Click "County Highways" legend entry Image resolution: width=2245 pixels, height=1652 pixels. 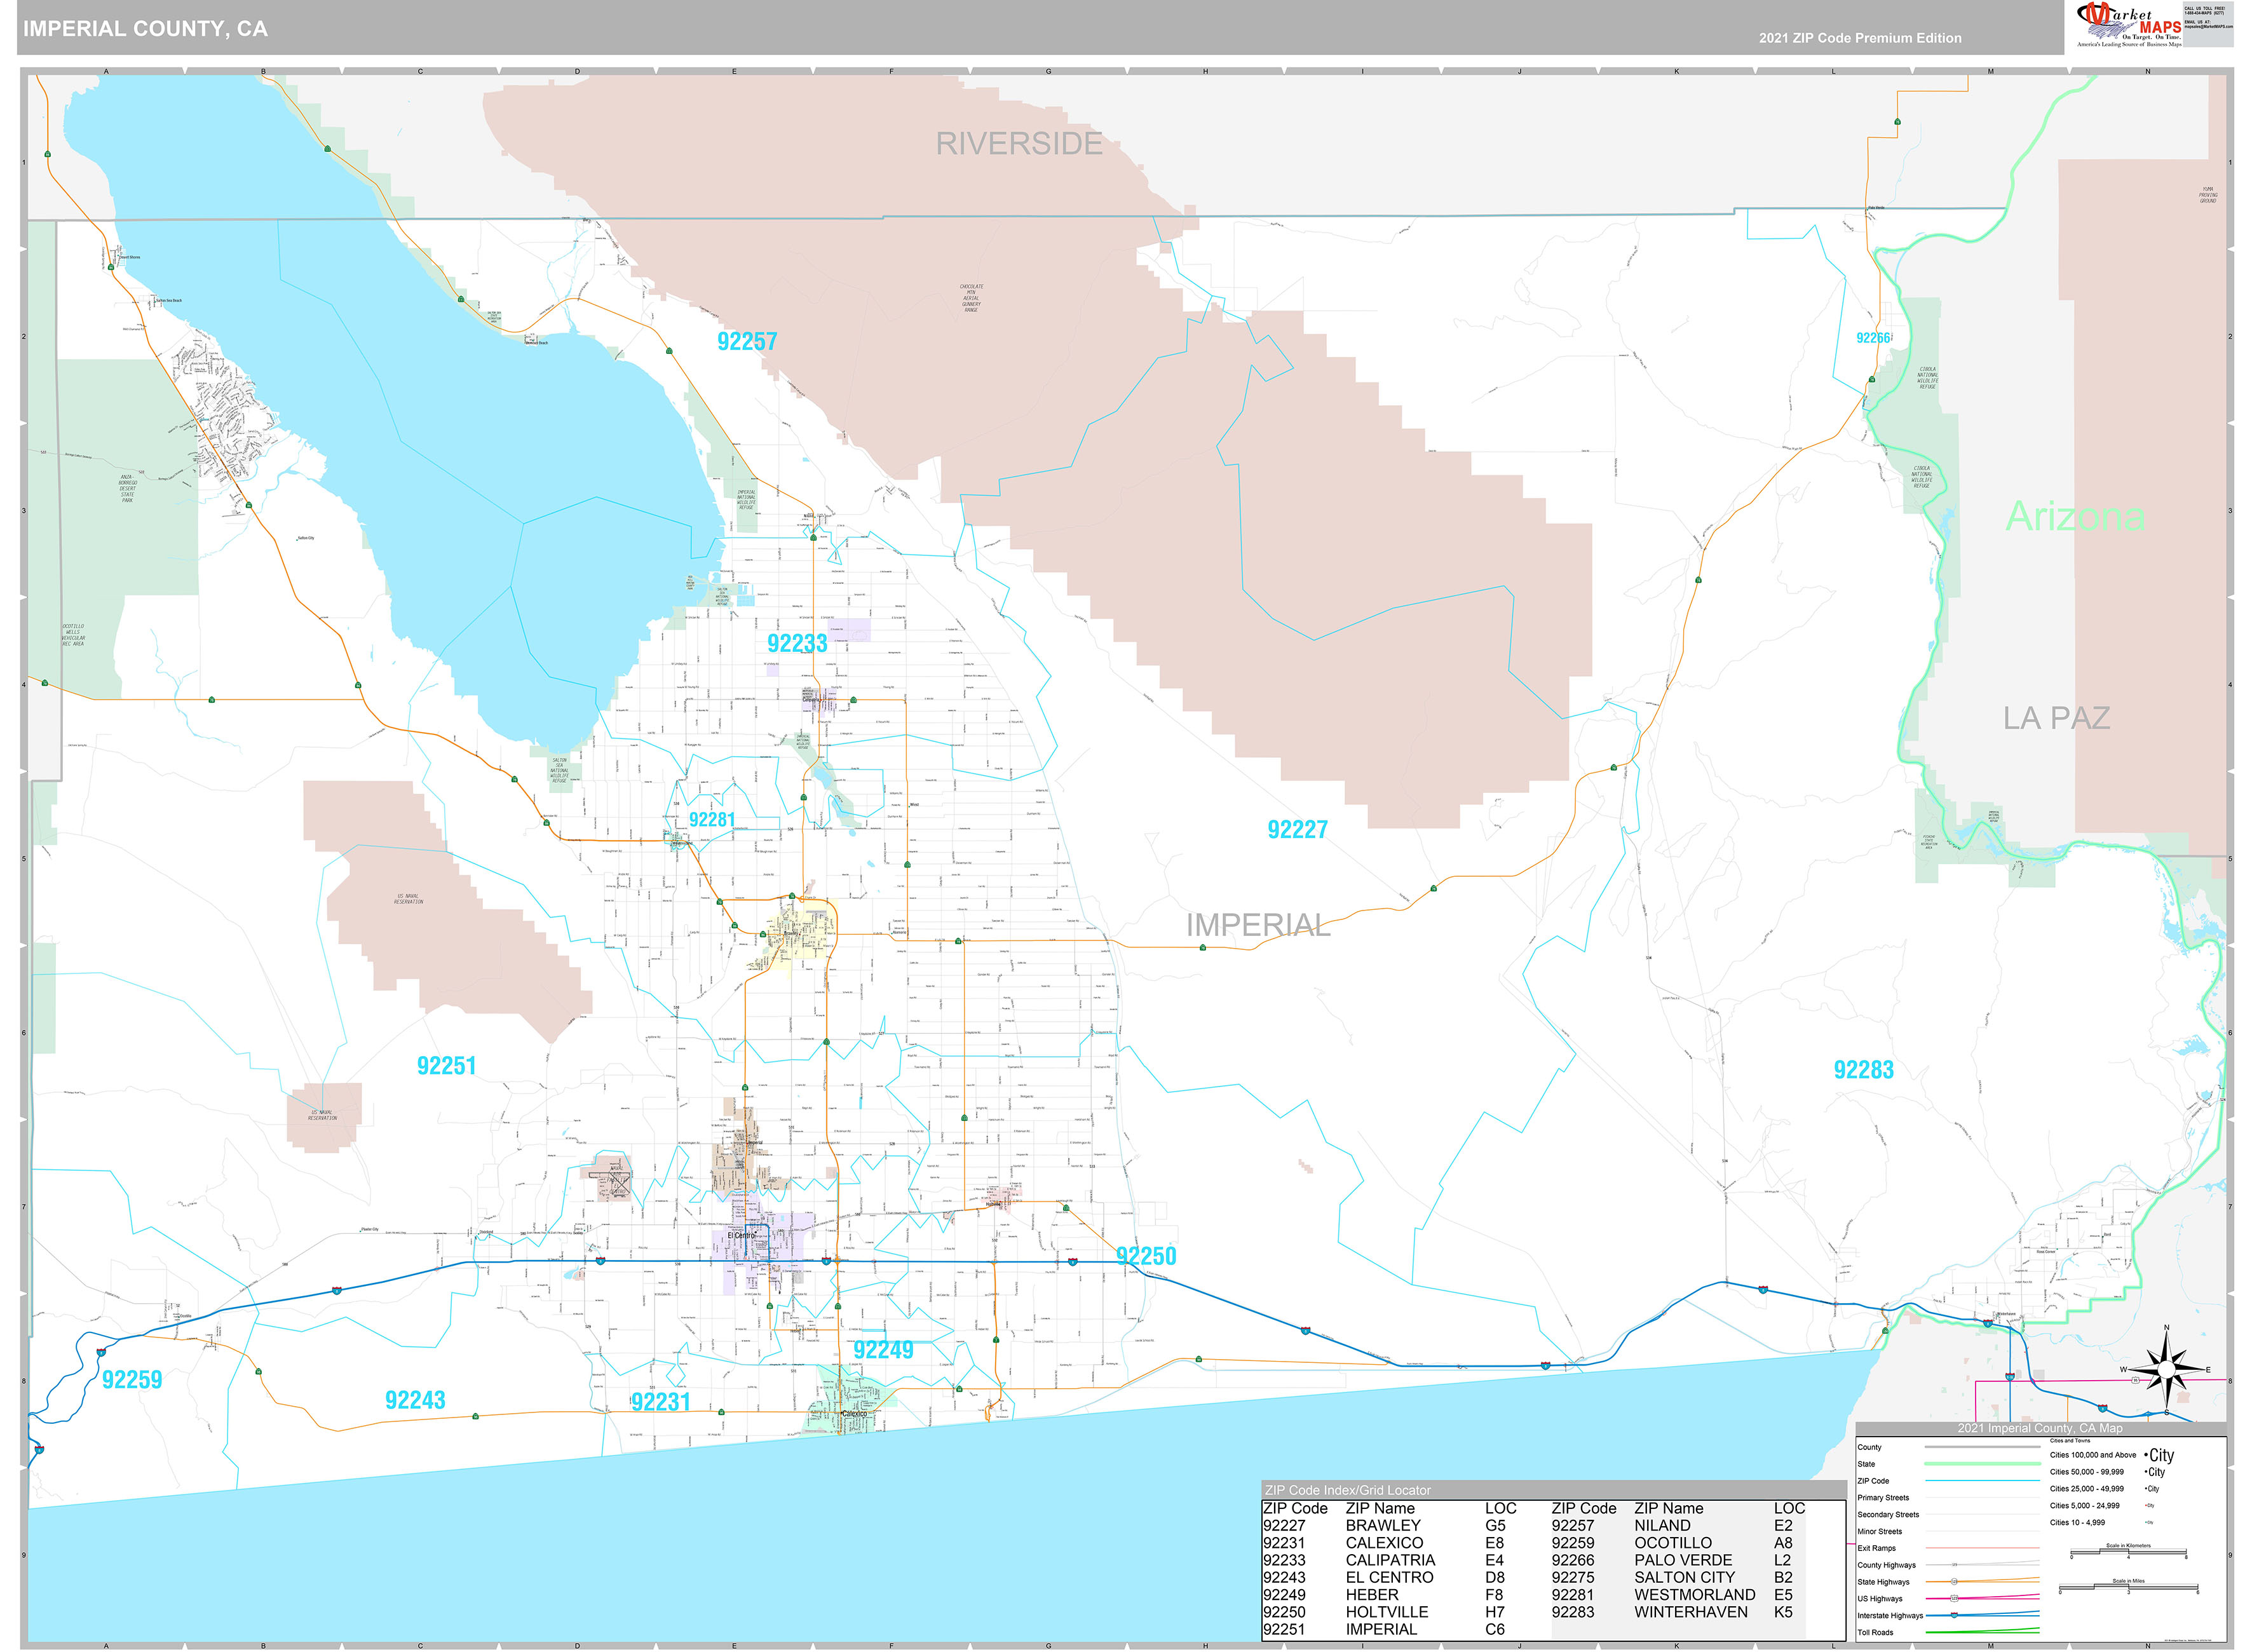coord(1886,1565)
